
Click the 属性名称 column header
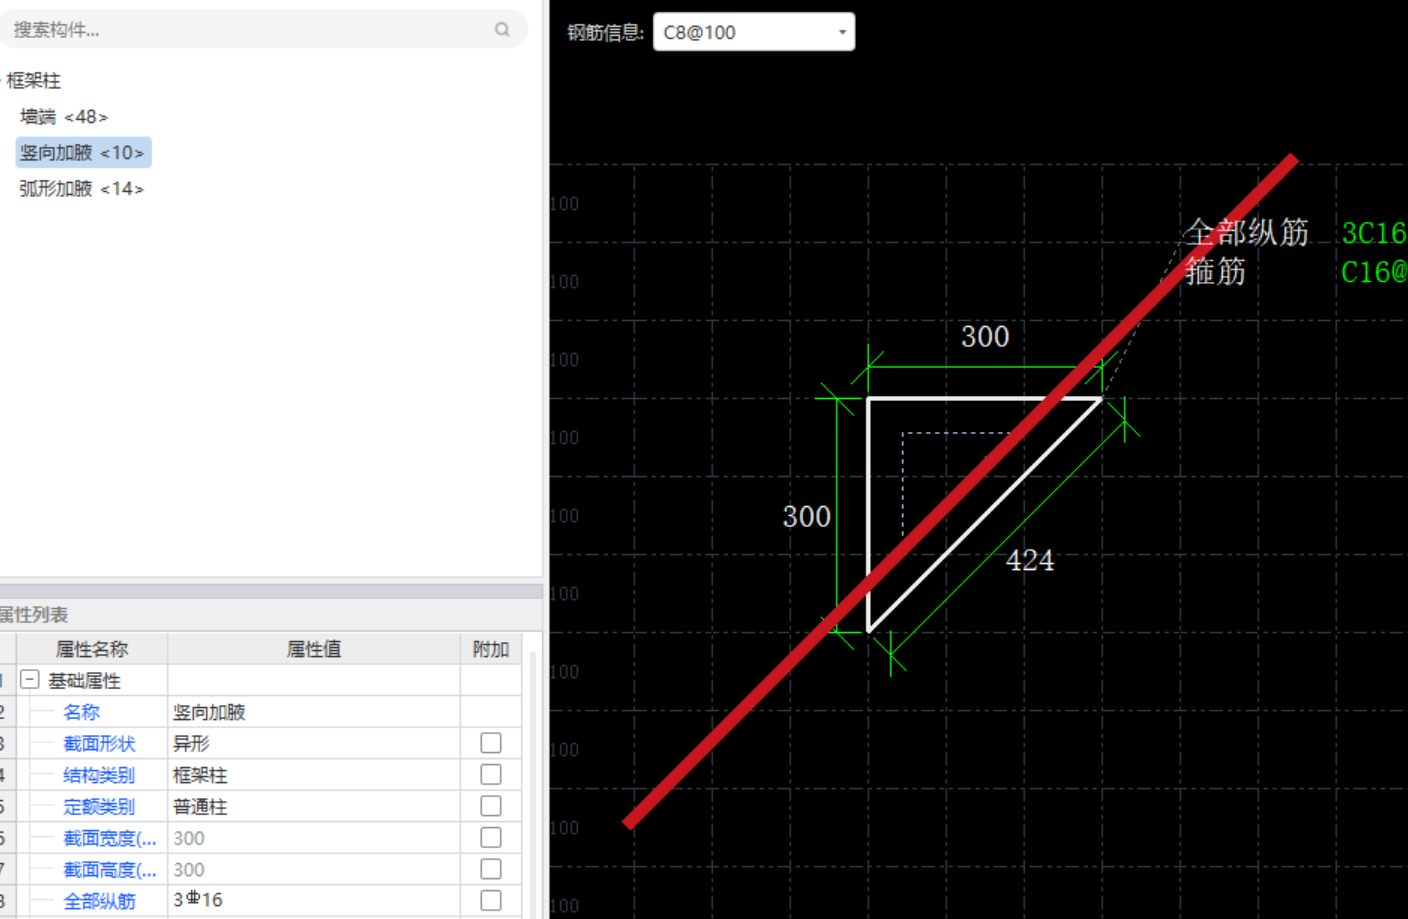(x=92, y=649)
